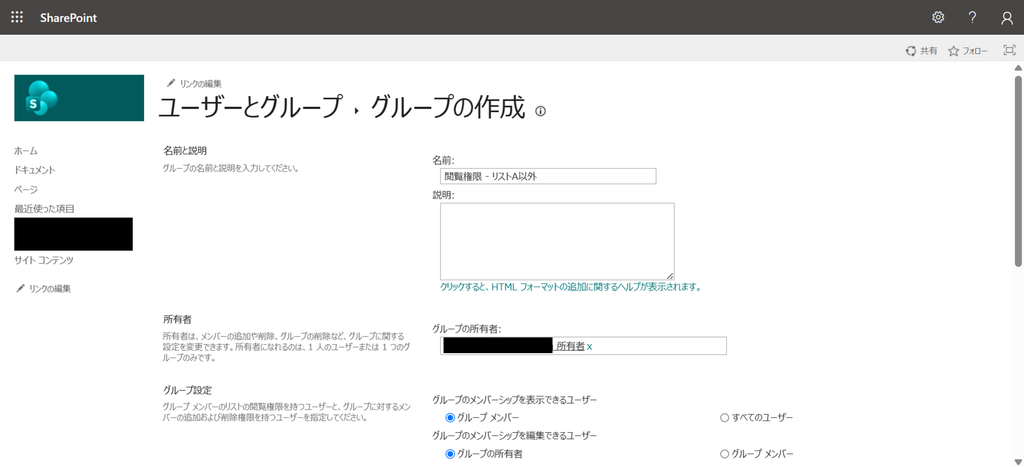Click the 名前 name input field
This screenshot has height=467, width=1024.
click(548, 176)
